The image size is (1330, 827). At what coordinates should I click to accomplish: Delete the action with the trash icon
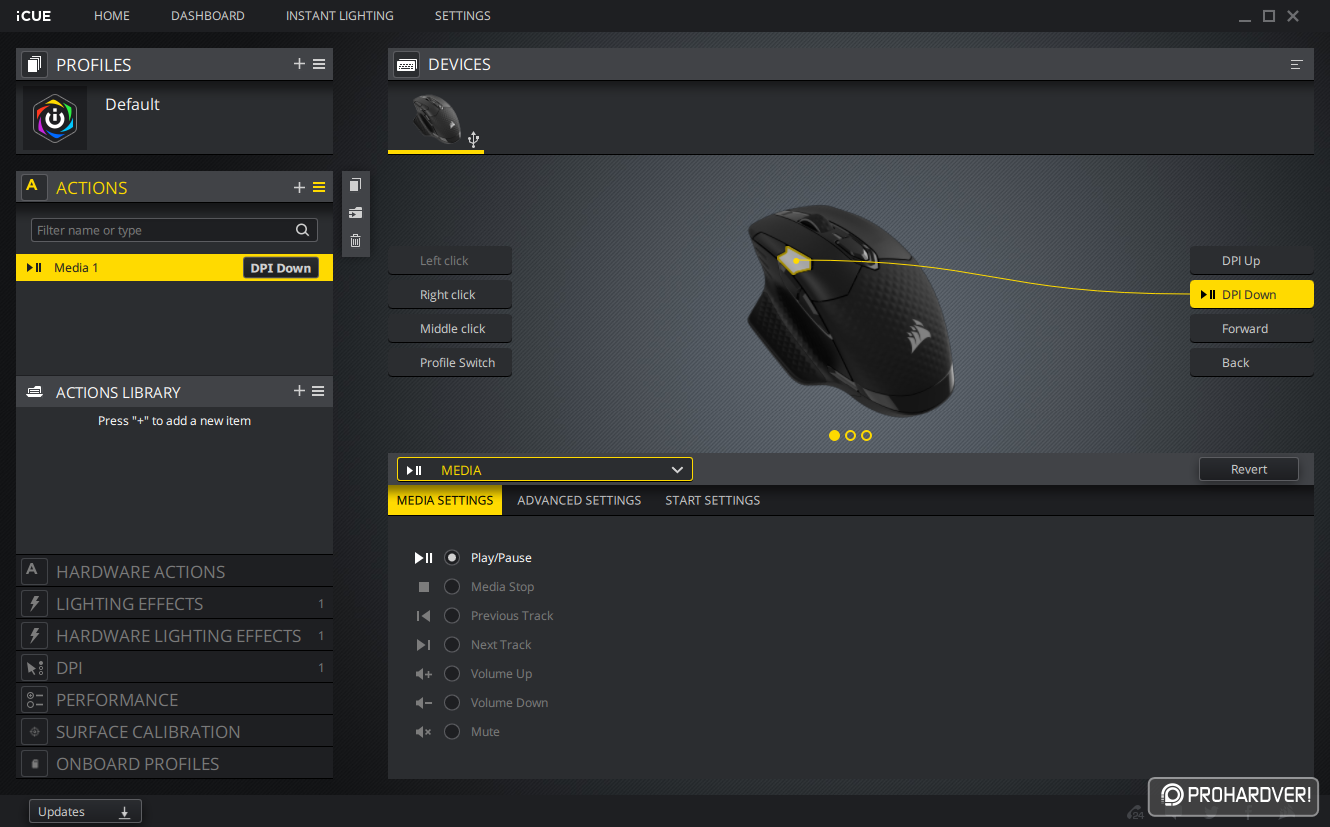(355, 240)
